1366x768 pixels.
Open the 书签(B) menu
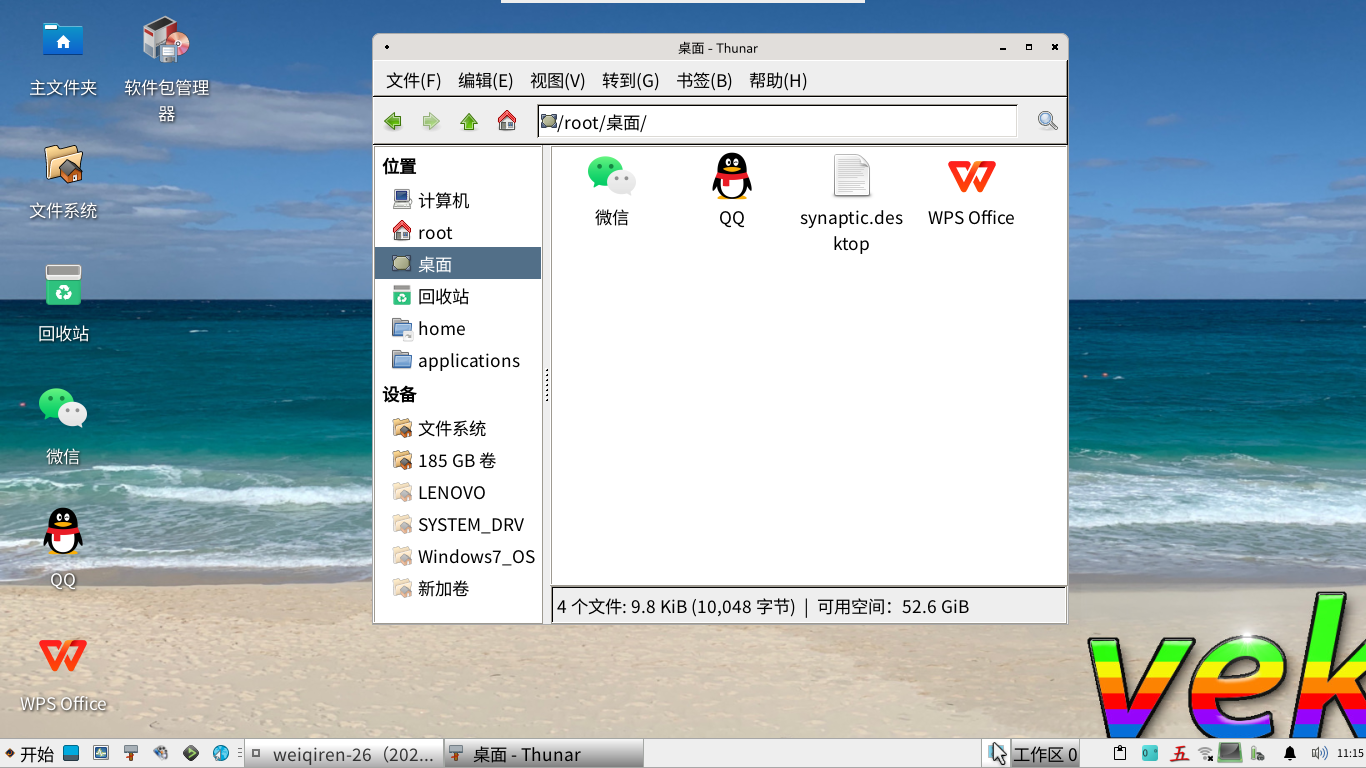[x=705, y=81]
